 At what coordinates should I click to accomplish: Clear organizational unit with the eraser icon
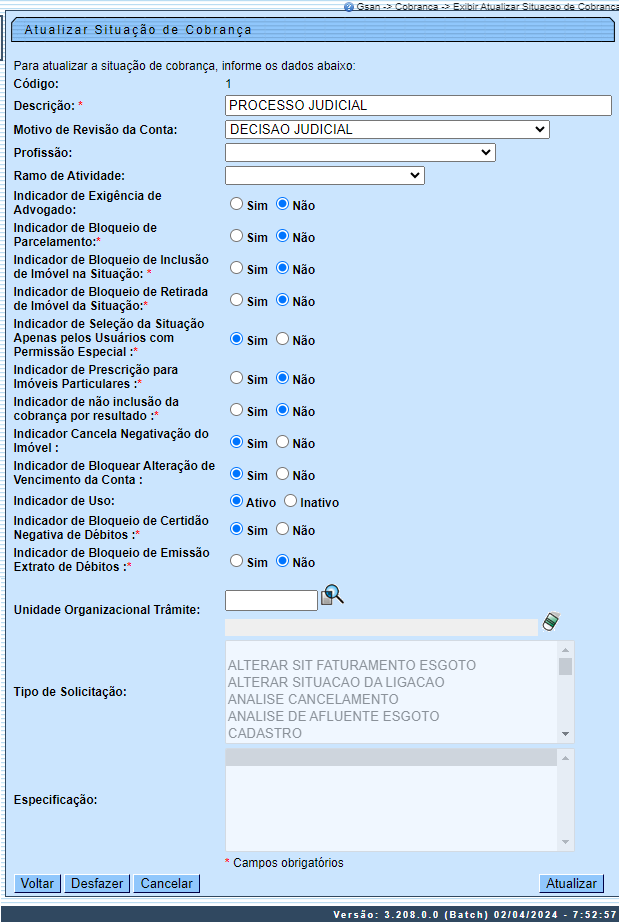click(551, 622)
